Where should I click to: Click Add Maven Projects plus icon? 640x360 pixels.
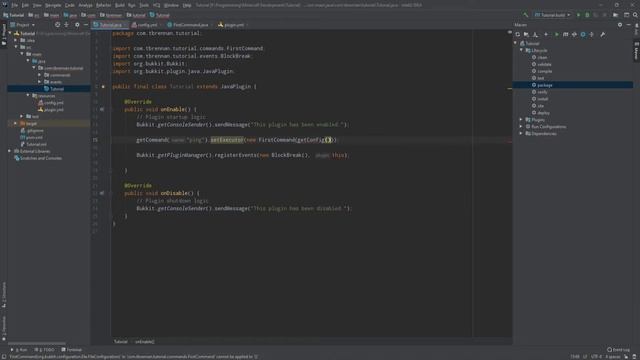coord(546,35)
